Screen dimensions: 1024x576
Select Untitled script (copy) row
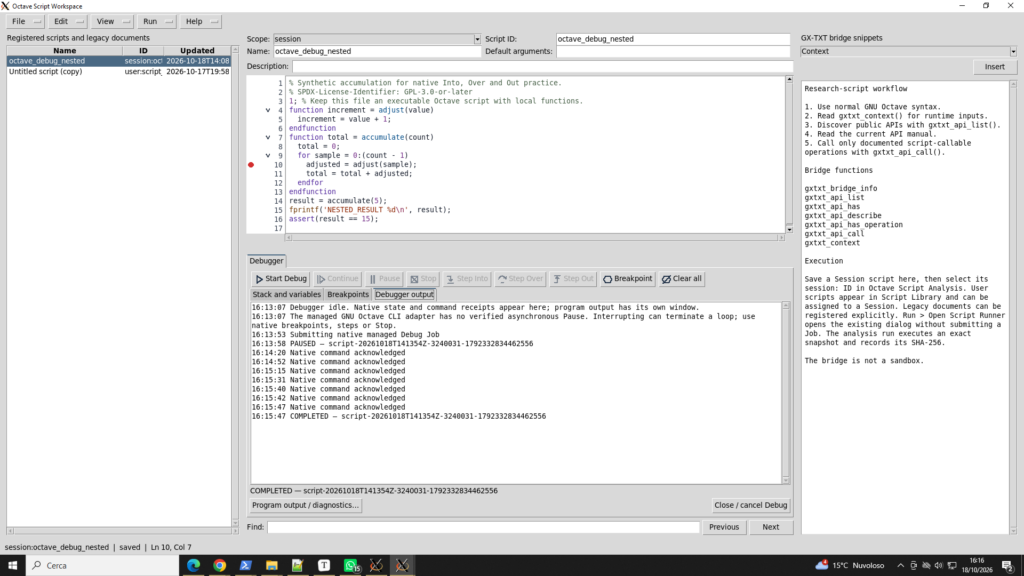click(x=119, y=71)
